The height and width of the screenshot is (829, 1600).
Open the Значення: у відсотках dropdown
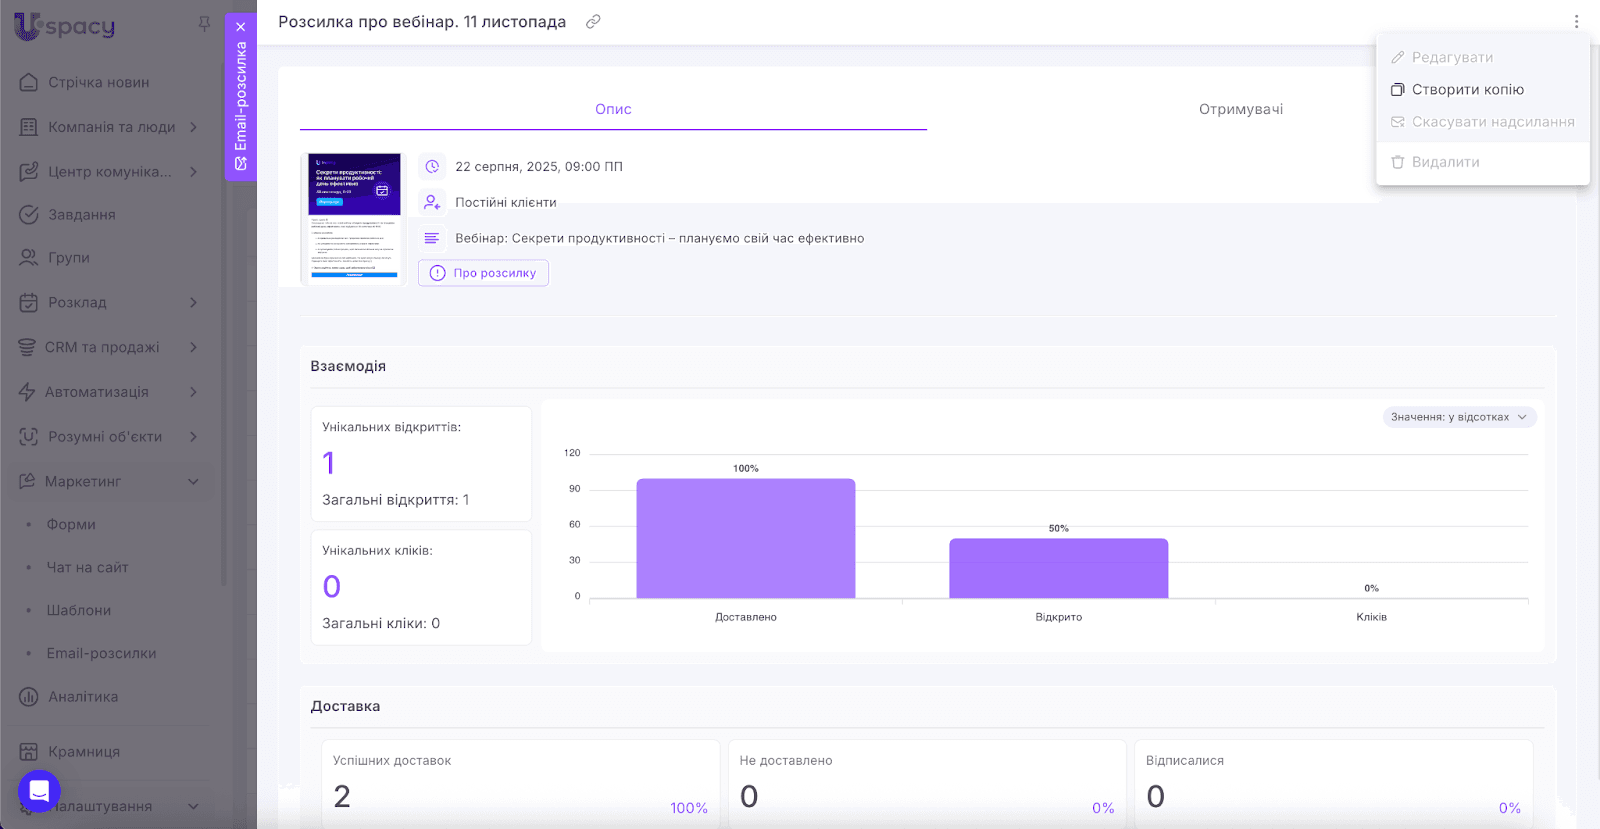(1459, 417)
